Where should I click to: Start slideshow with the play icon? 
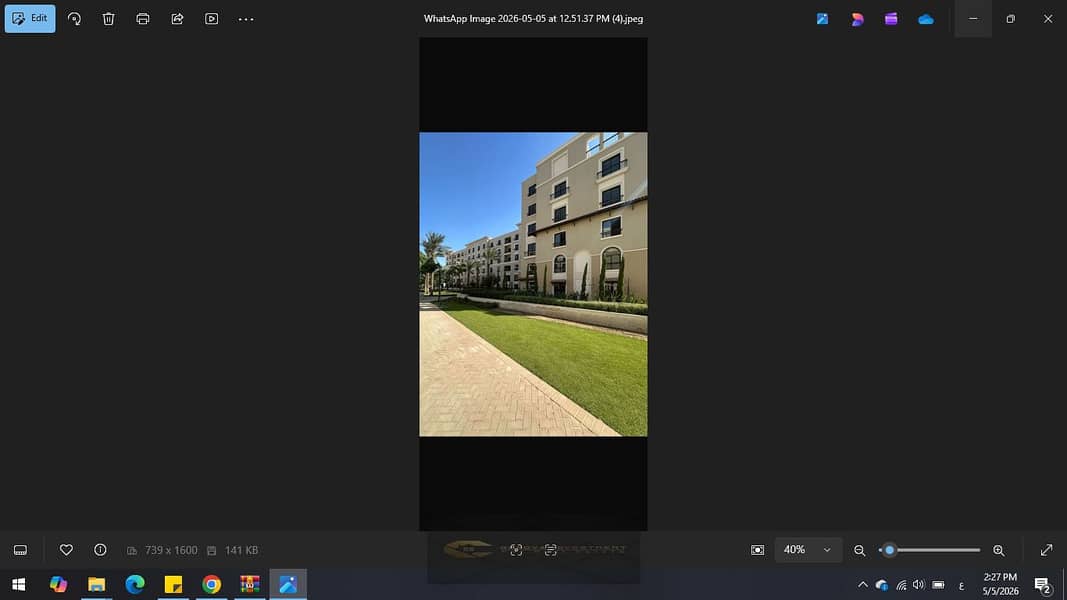pyautogui.click(x=212, y=19)
